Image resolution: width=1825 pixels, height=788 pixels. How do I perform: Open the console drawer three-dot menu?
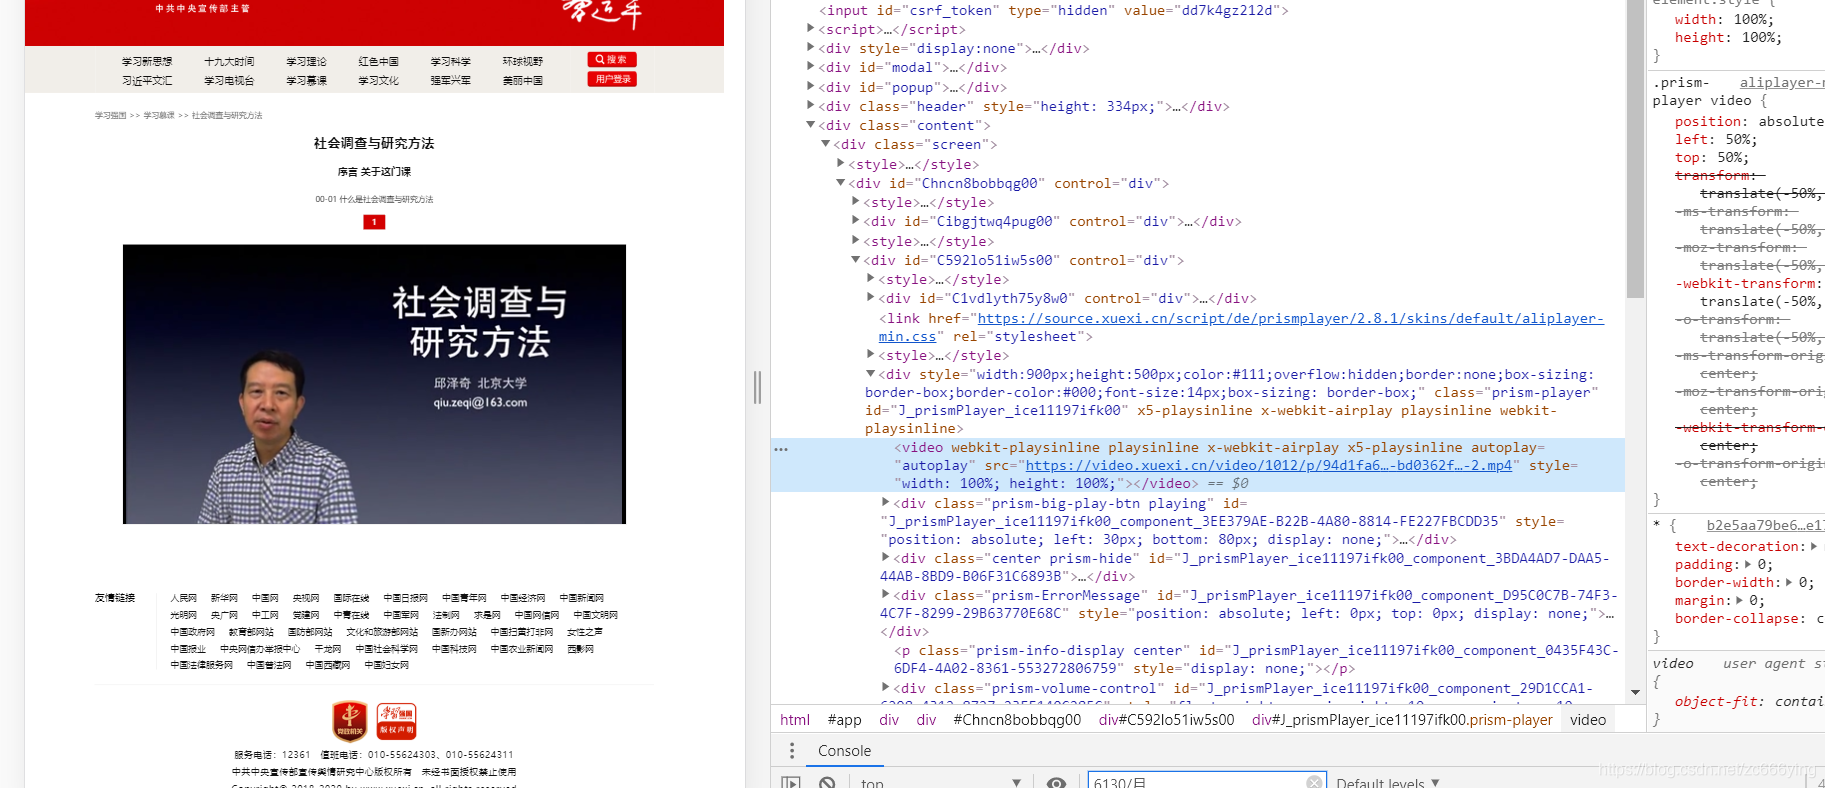click(x=792, y=751)
